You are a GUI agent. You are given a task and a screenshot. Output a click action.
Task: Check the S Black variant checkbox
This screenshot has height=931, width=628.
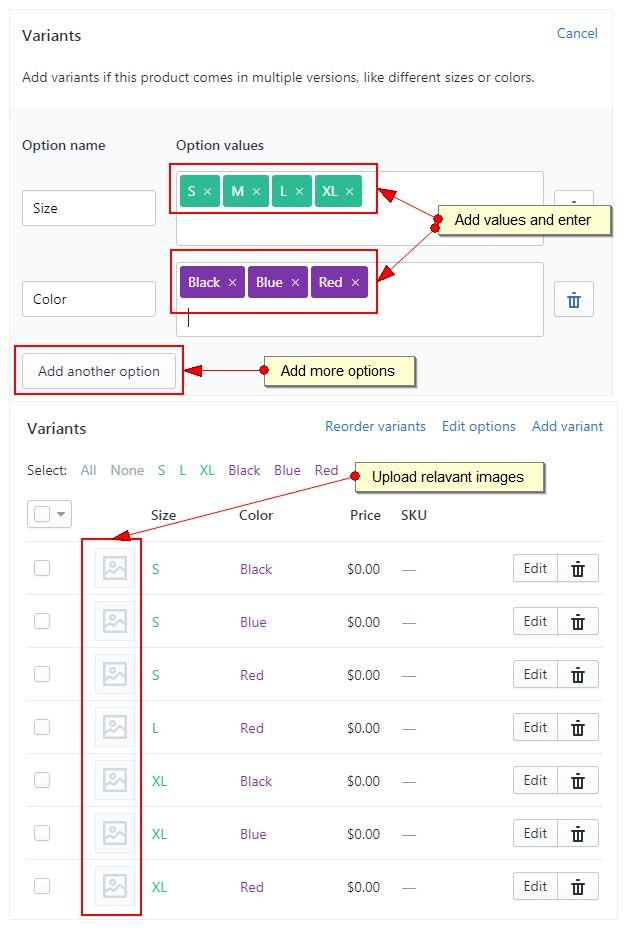[x=42, y=568]
